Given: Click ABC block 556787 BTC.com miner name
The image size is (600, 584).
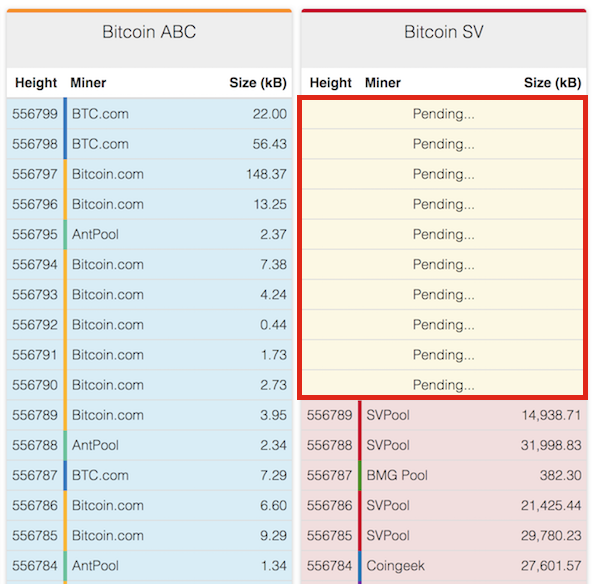Looking at the screenshot, I should pyautogui.click(x=100, y=475).
